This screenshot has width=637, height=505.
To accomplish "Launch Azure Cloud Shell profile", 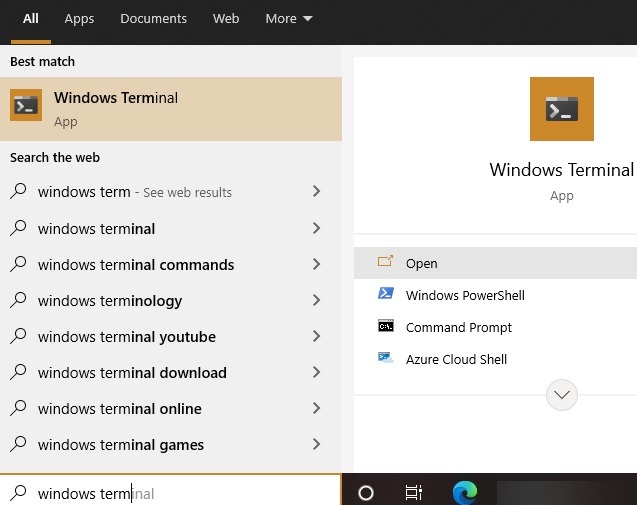I will [495, 360].
